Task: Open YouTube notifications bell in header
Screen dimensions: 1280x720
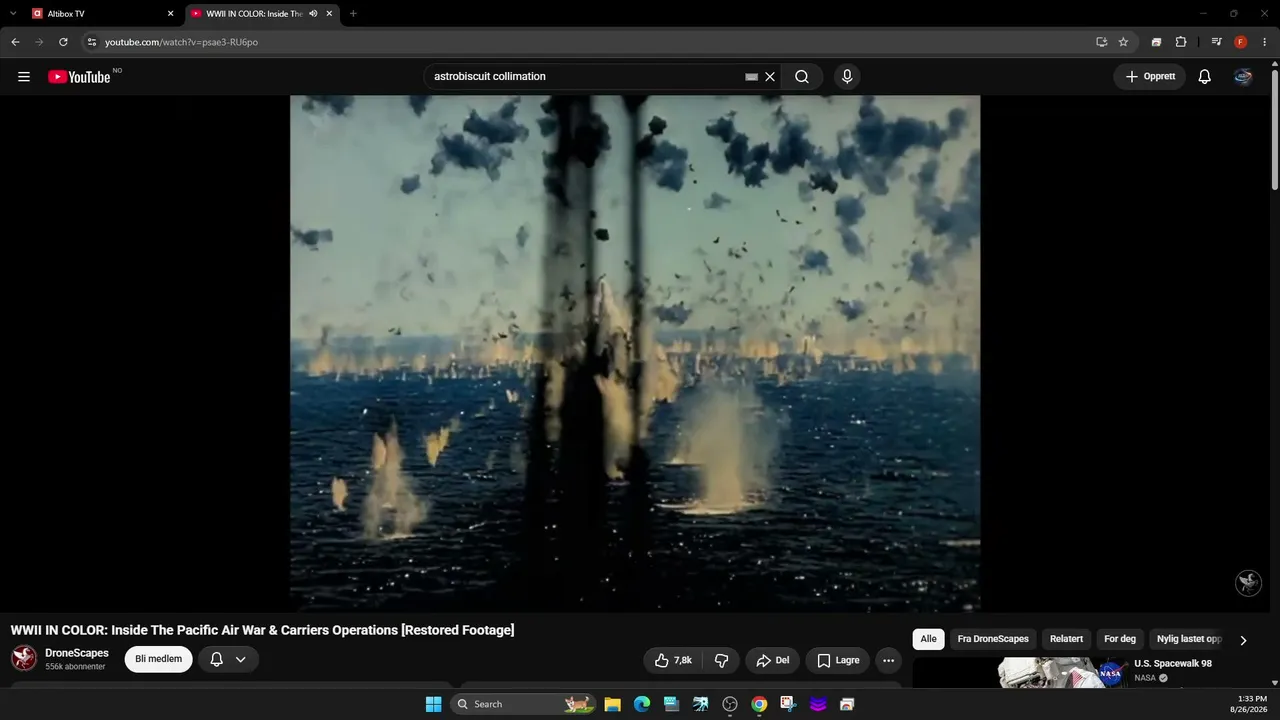Action: 1205,77
